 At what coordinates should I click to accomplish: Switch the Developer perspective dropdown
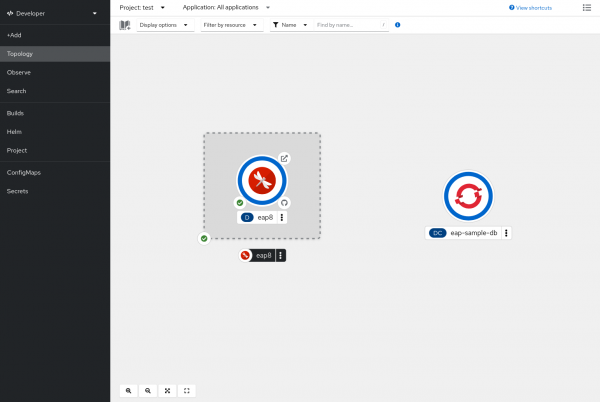tap(54, 14)
